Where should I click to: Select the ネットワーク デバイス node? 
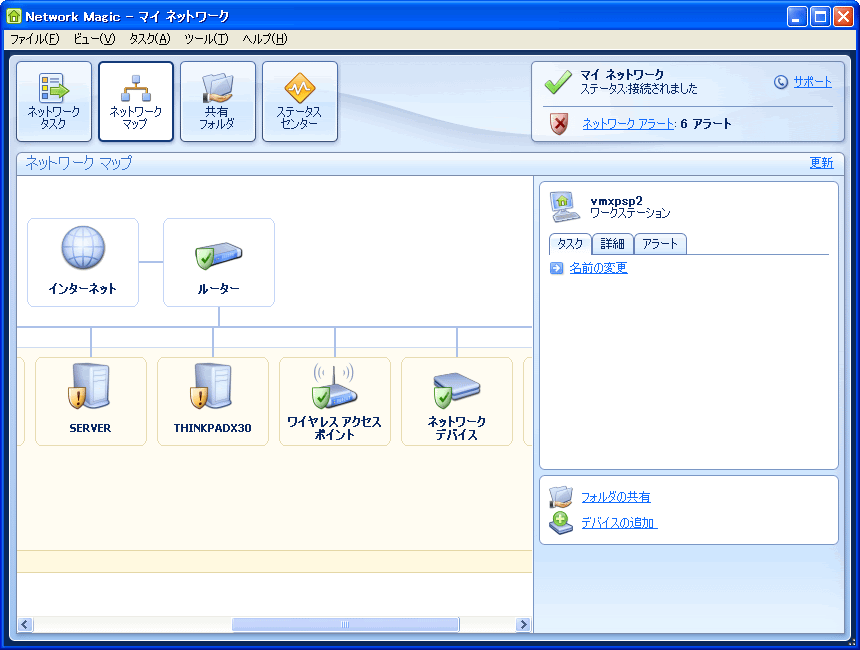click(457, 402)
